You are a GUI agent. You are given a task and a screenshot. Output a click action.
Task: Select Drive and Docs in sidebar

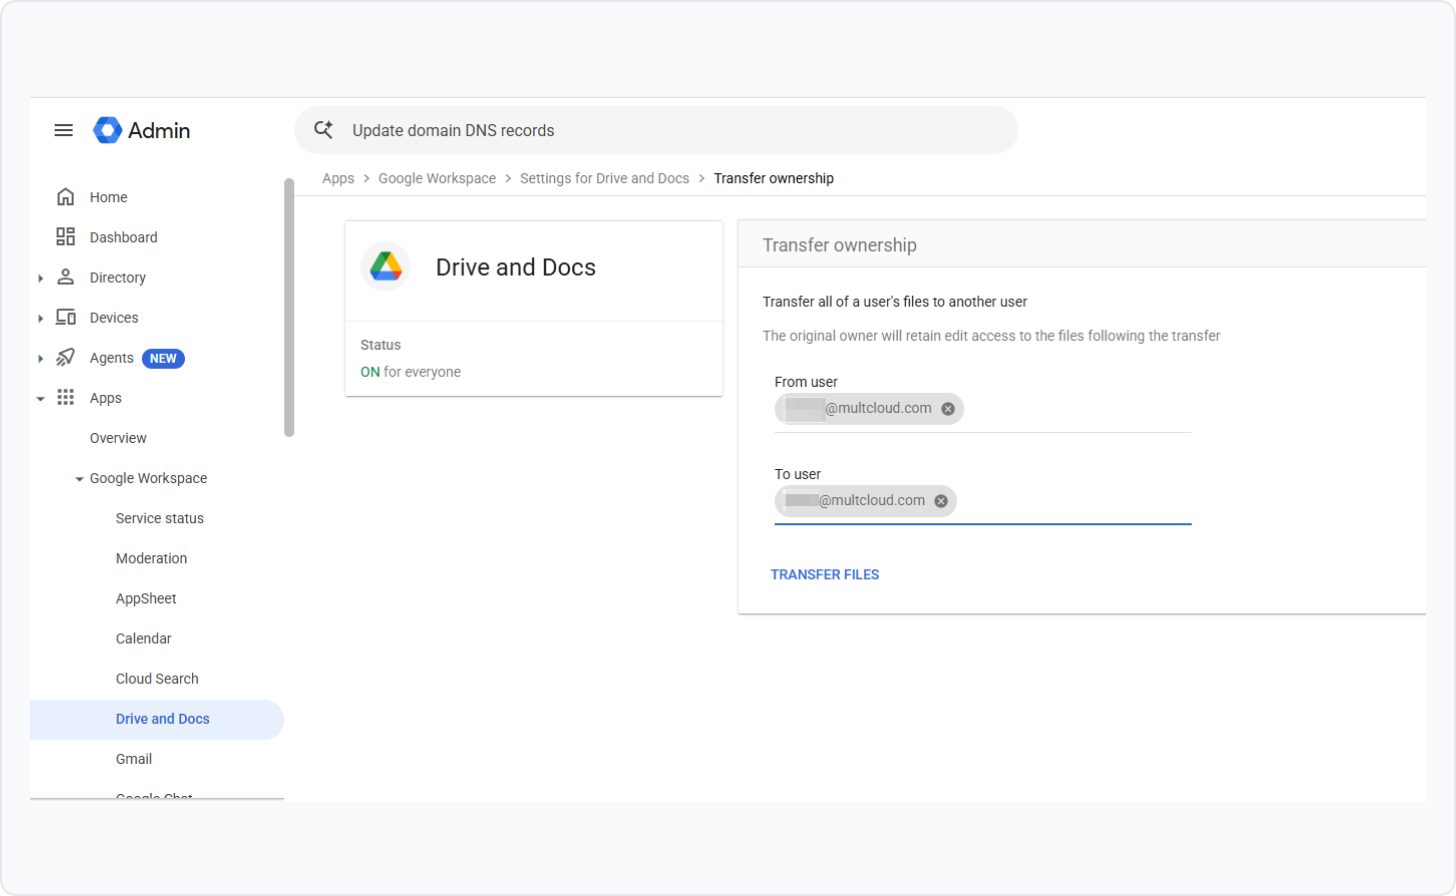click(157, 719)
